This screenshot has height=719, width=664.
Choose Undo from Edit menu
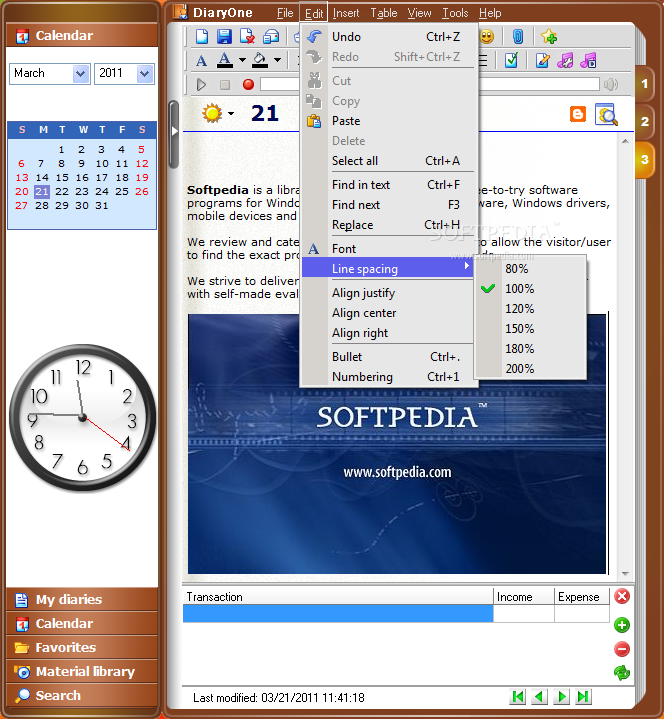pos(387,37)
